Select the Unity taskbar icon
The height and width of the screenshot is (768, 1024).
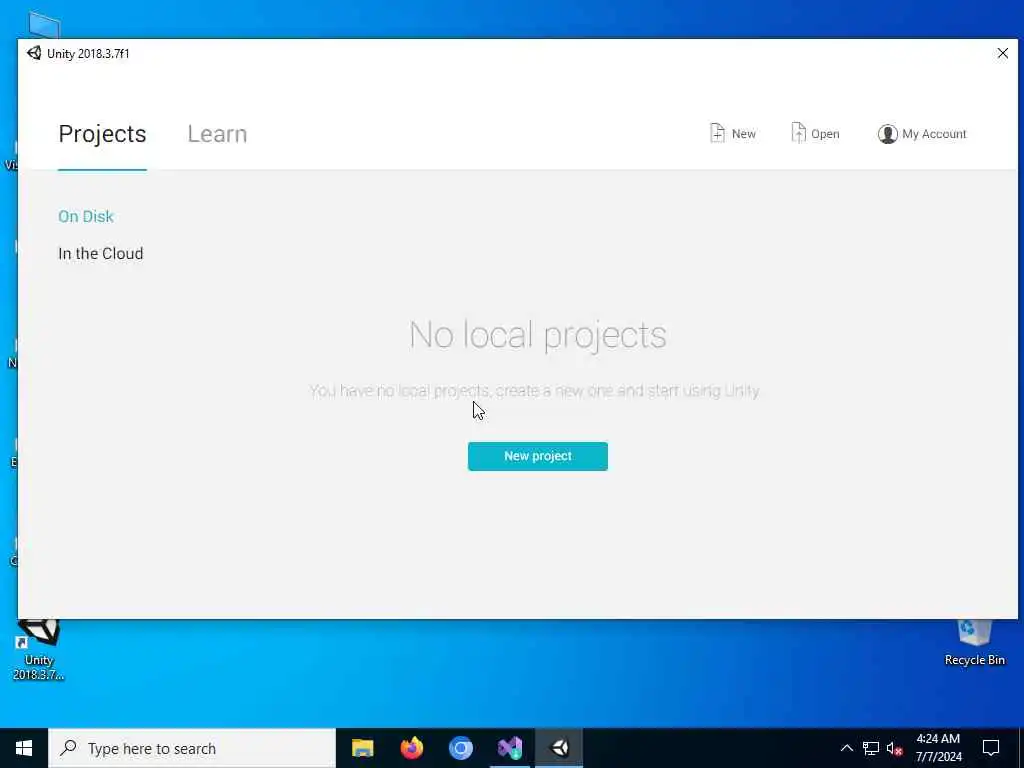point(559,748)
